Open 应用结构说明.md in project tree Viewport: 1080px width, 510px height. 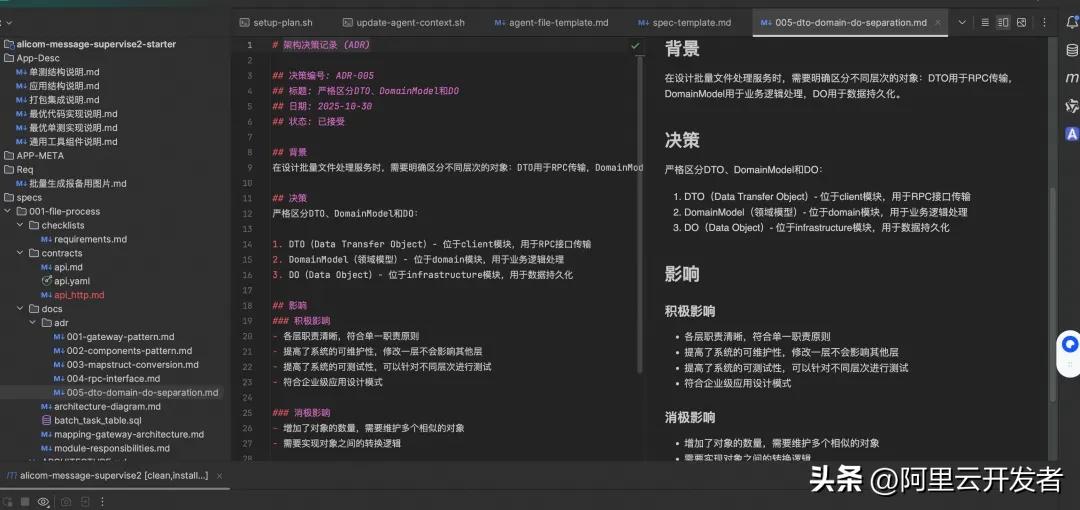[59, 86]
